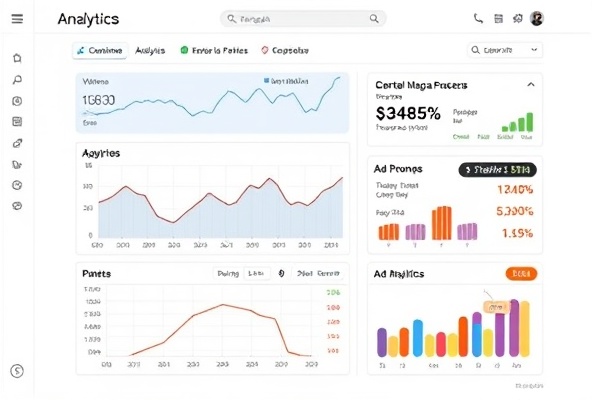Click the orange pill button in Ad Analytics card
This screenshot has height=400, width=592.
[x=521, y=274]
